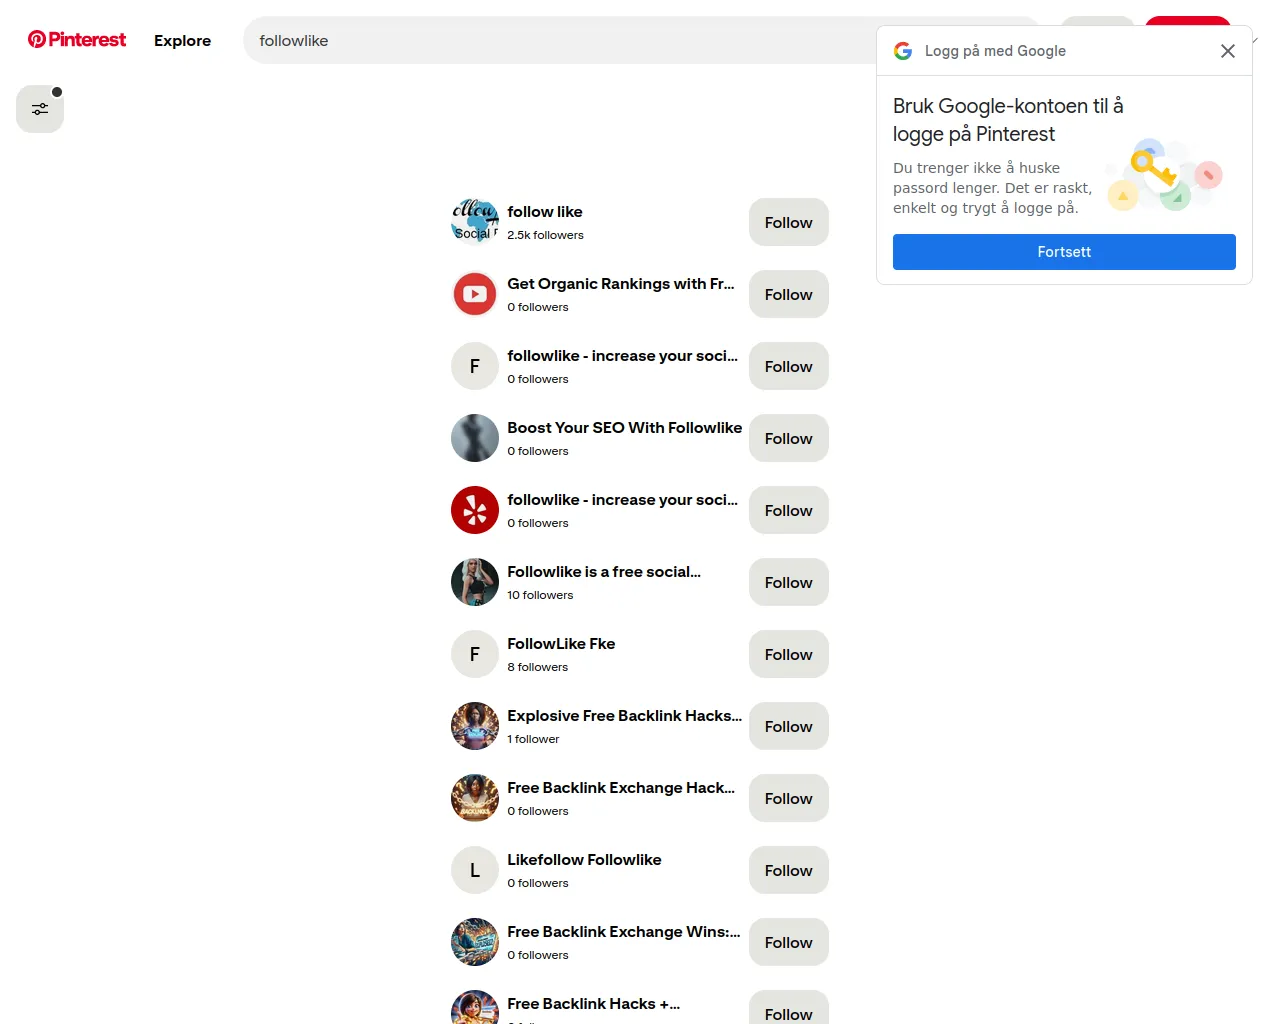Click the red Yelp-style avatar for followlike
1280x1024 pixels.
pos(475,510)
